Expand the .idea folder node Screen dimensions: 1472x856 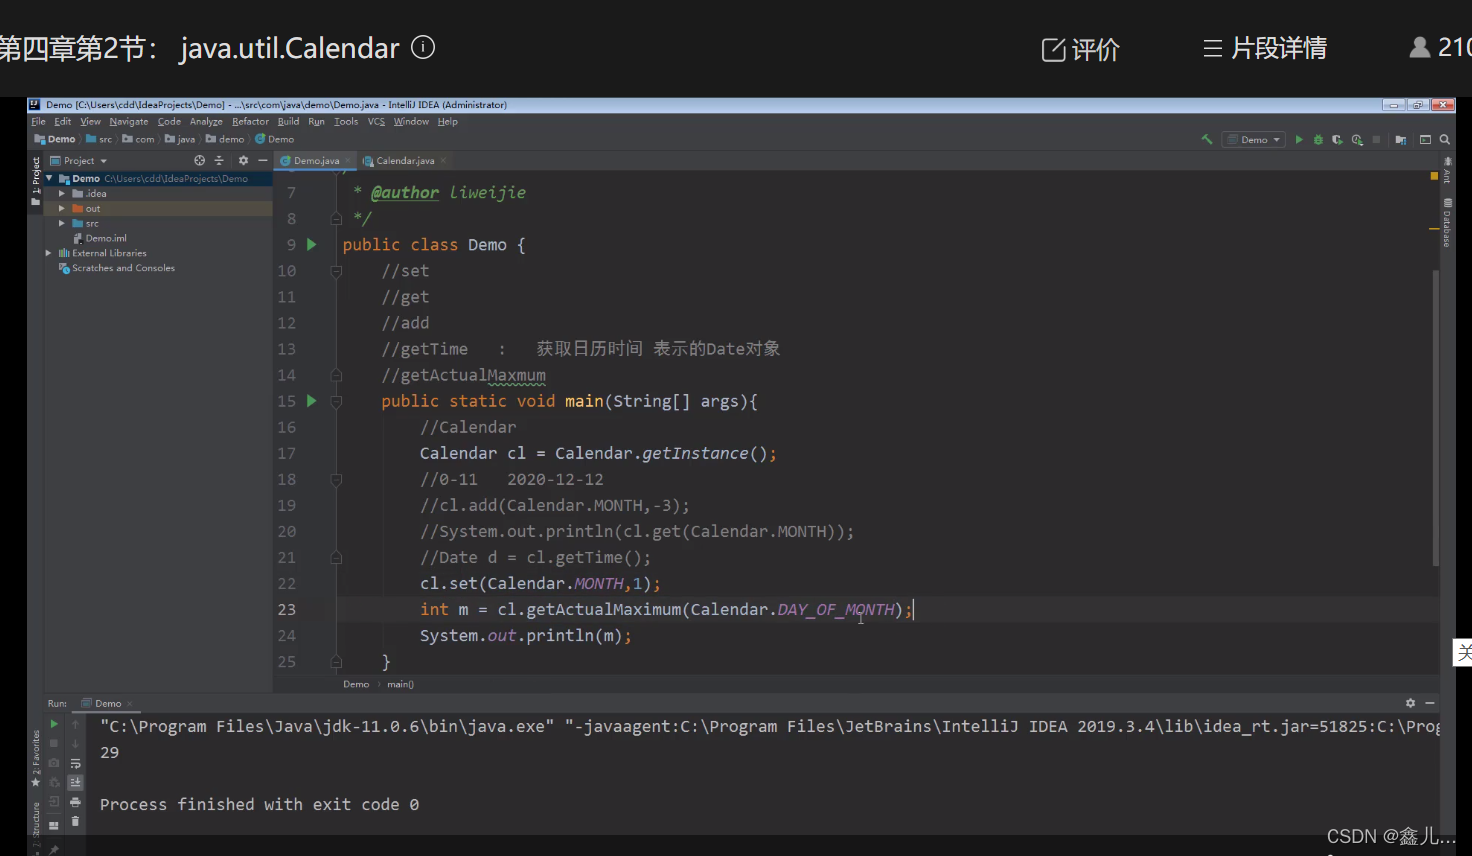pyautogui.click(x=62, y=194)
